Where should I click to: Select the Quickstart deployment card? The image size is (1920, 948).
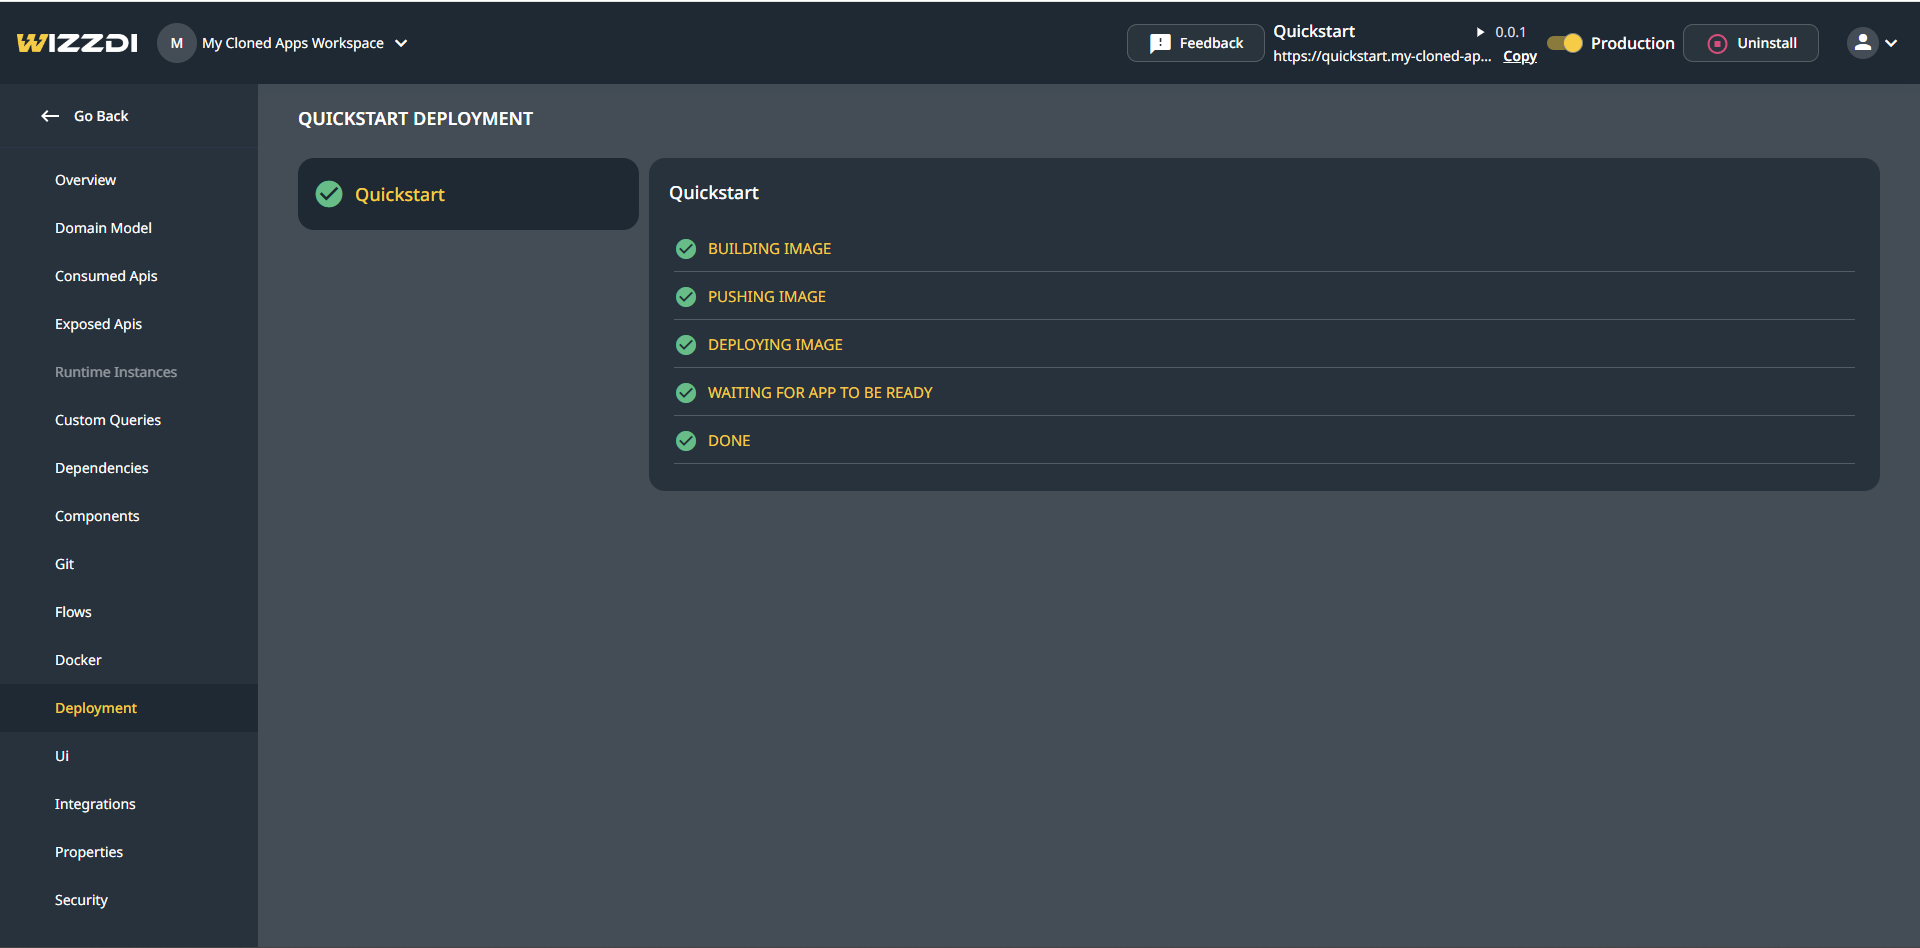[468, 194]
